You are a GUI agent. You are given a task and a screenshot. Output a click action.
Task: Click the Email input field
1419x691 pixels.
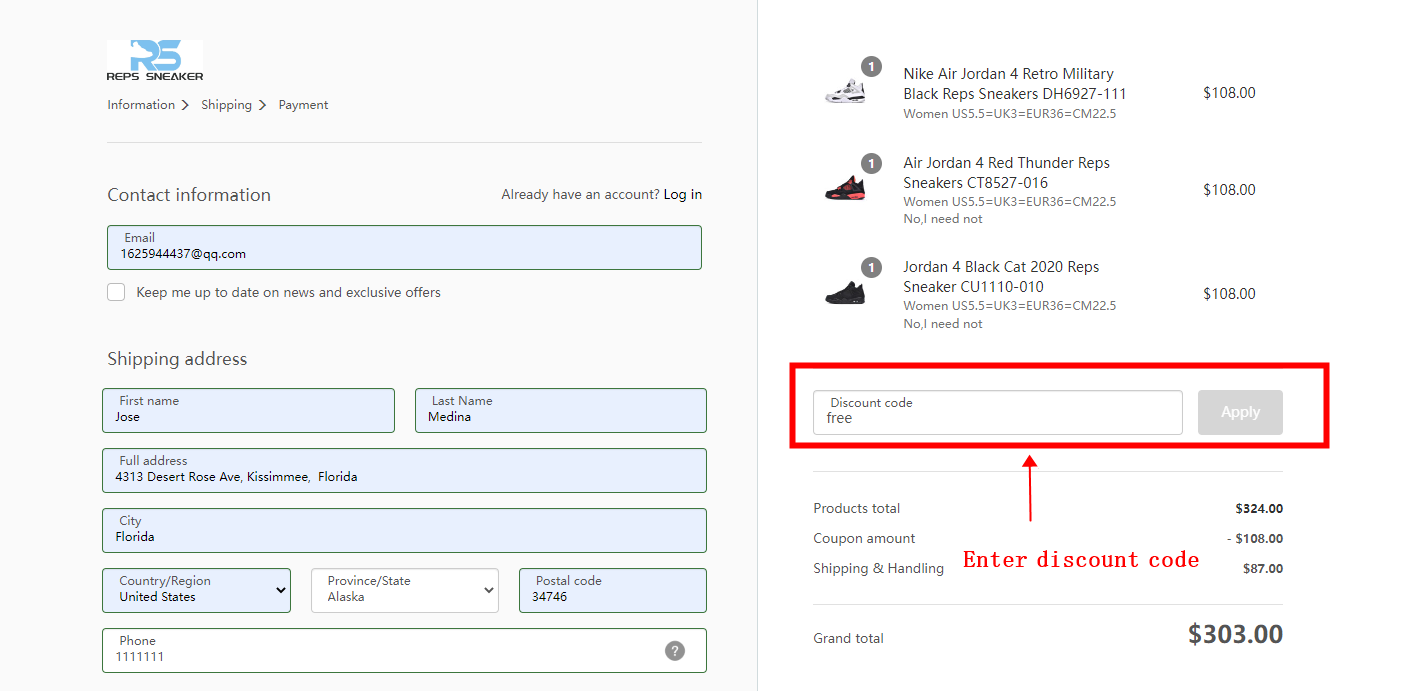click(x=404, y=247)
